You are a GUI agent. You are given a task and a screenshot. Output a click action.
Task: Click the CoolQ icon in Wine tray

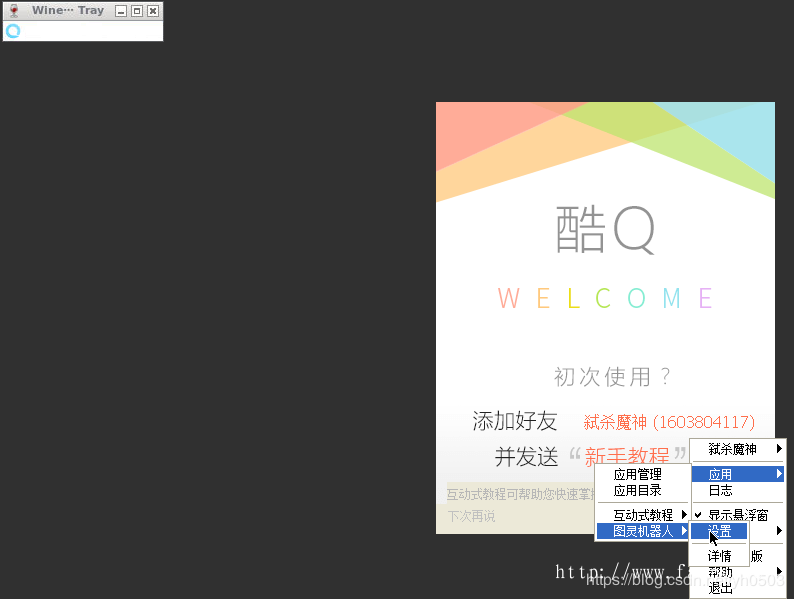click(x=13, y=31)
